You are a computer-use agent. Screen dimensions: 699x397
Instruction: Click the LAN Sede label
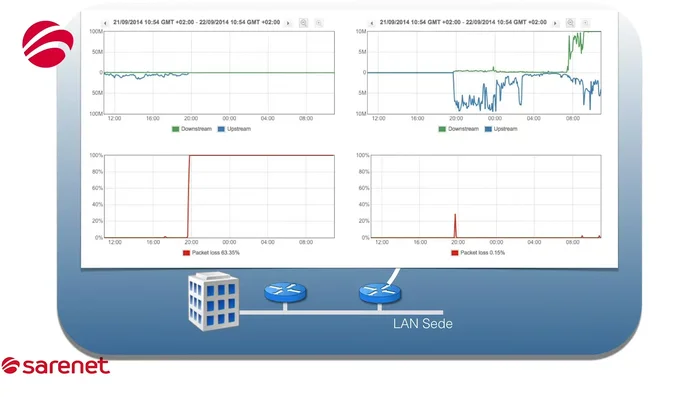[423, 323]
